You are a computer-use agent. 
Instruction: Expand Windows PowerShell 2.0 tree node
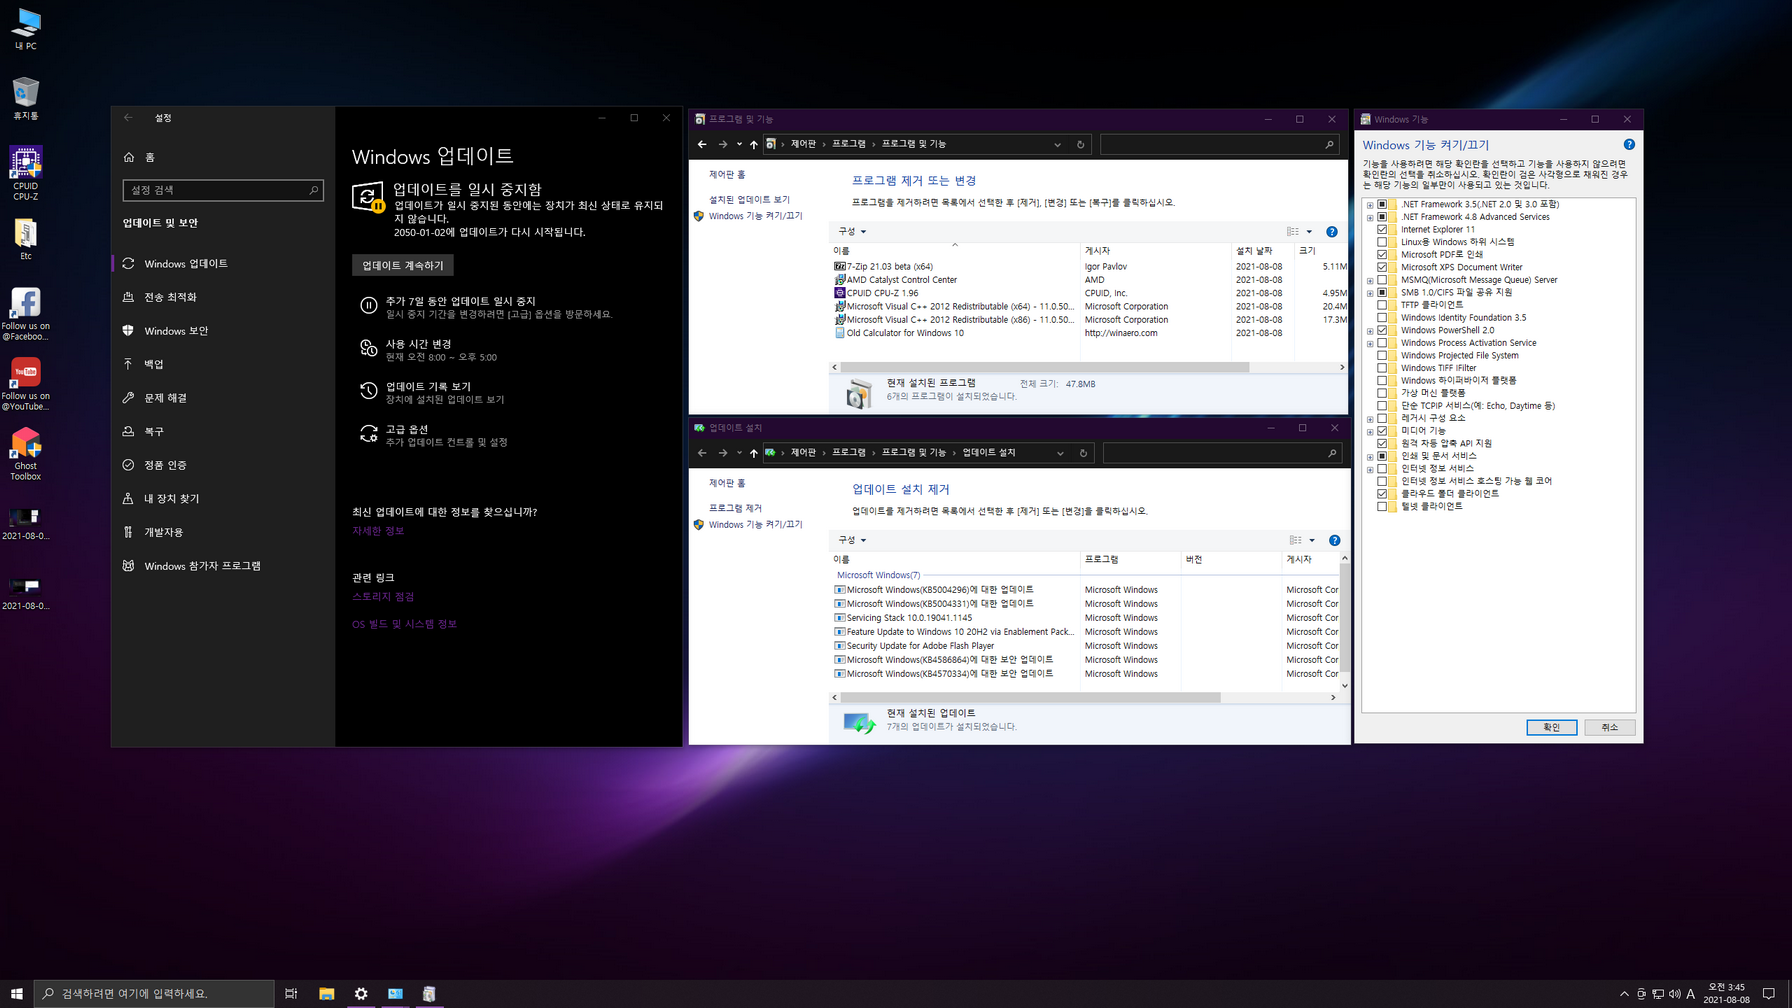(1370, 330)
